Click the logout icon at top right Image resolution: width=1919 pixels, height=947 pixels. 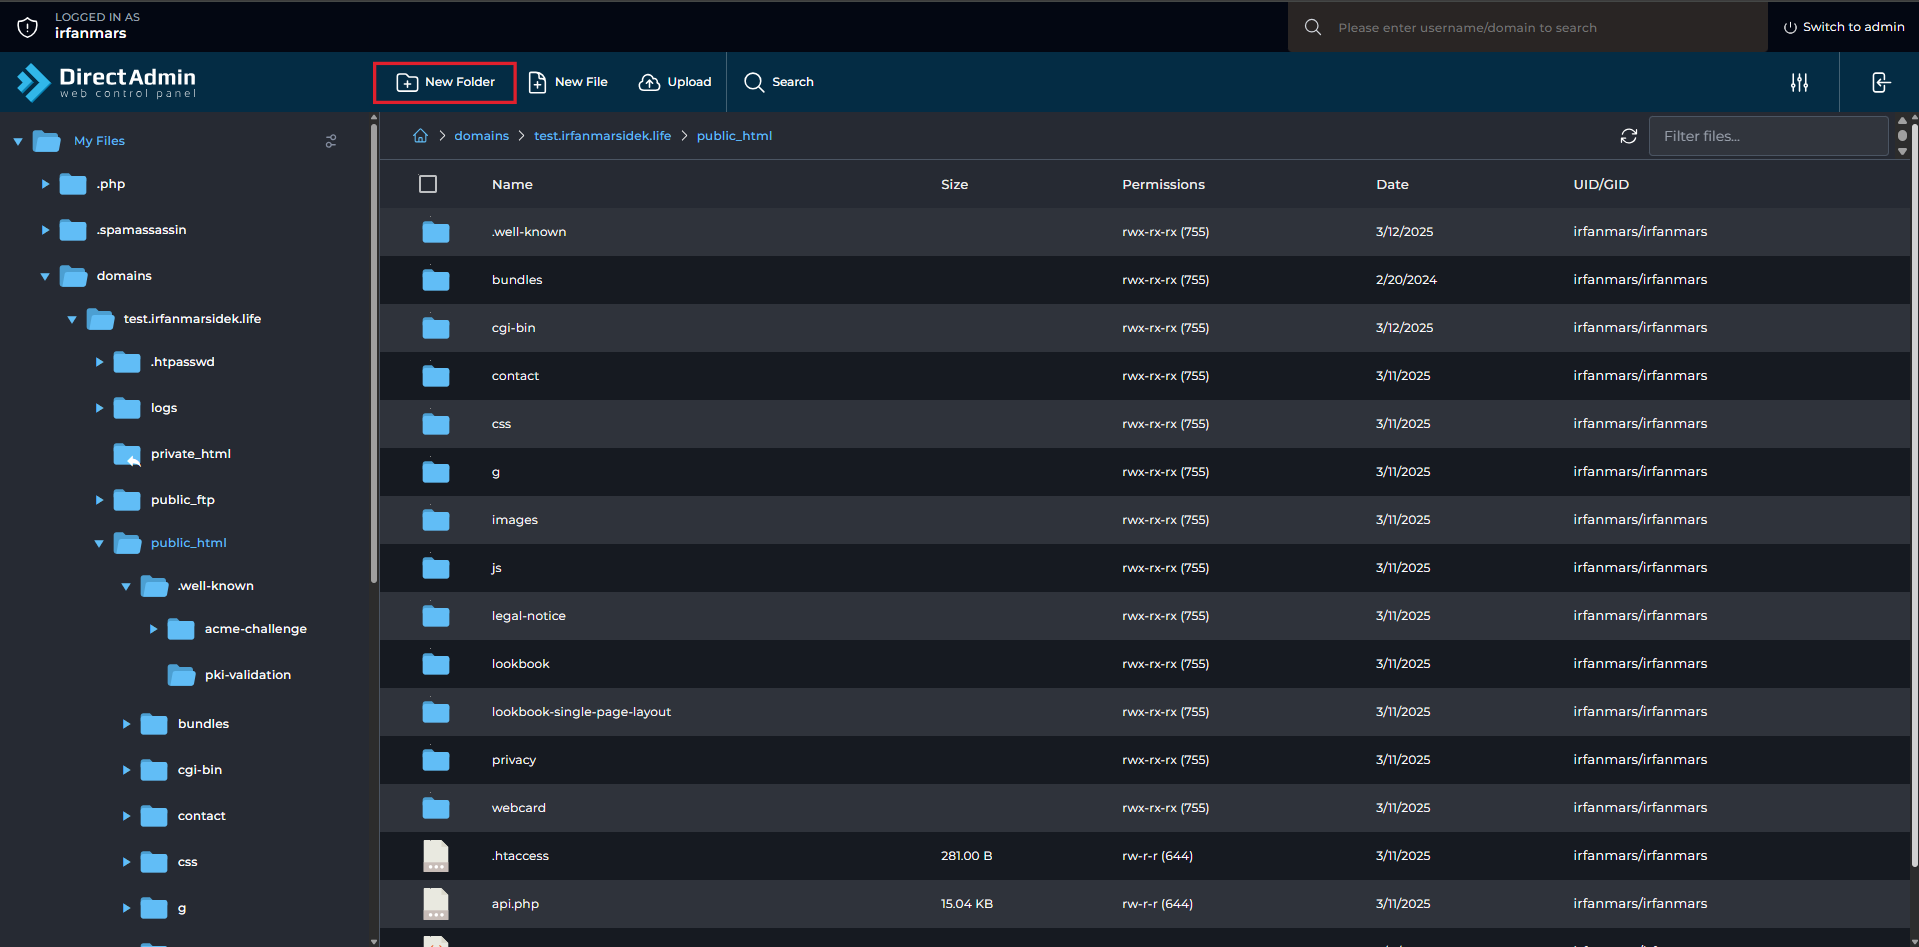click(x=1880, y=83)
